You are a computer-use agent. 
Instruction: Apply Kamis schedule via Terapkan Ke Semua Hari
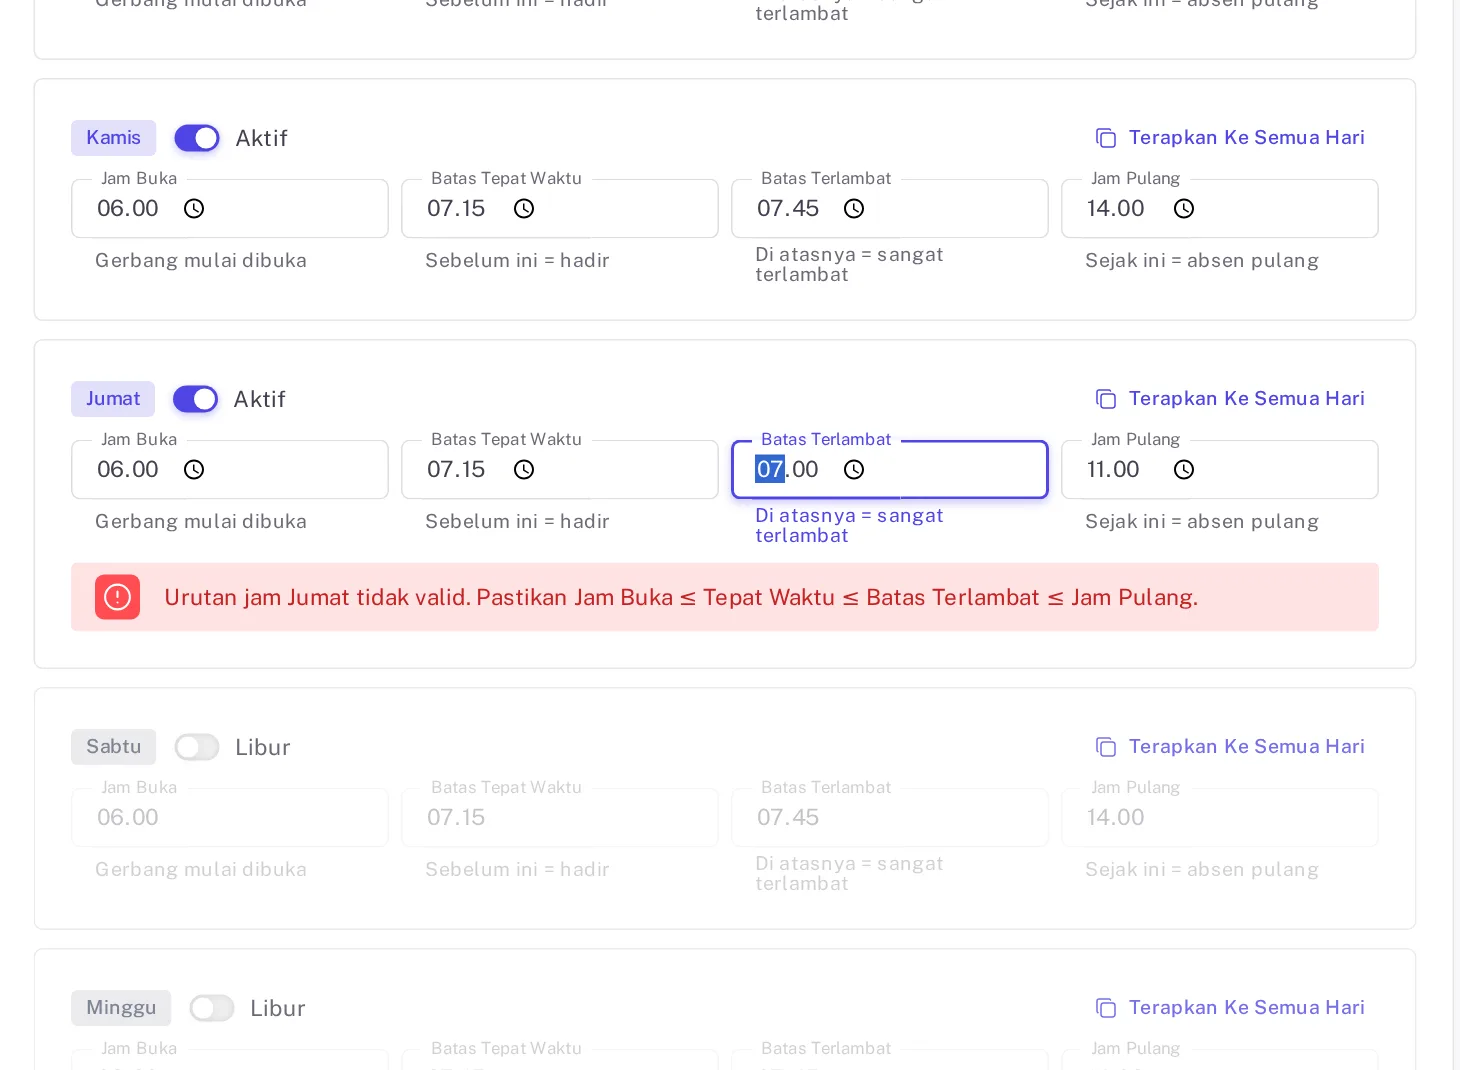click(x=1230, y=138)
